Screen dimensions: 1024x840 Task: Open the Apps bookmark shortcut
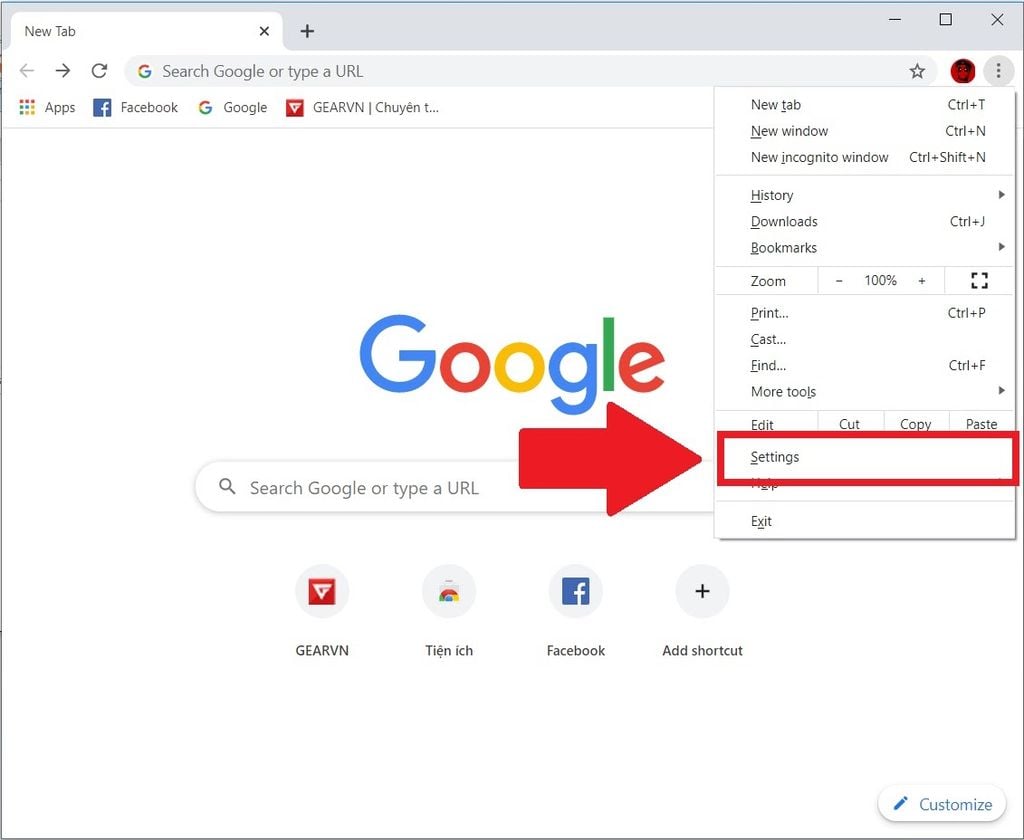coord(47,107)
